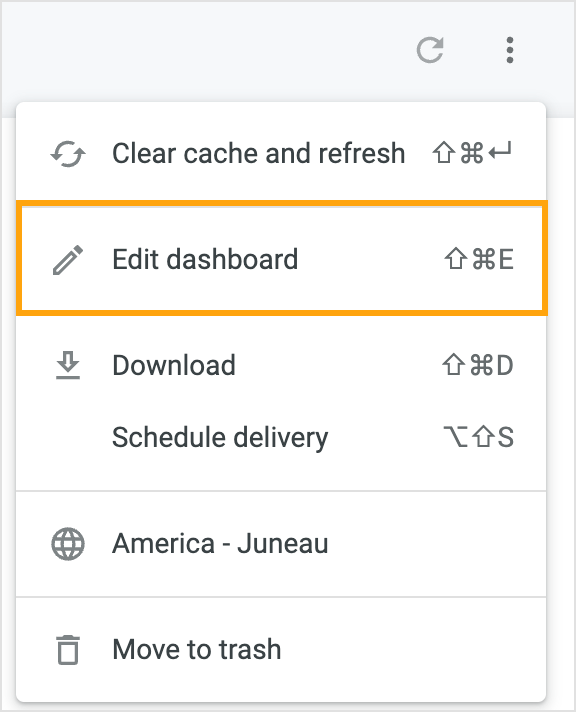Viewport: 576px width, 712px height.
Task: Click the reload dashboard icon
Action: tap(430, 50)
